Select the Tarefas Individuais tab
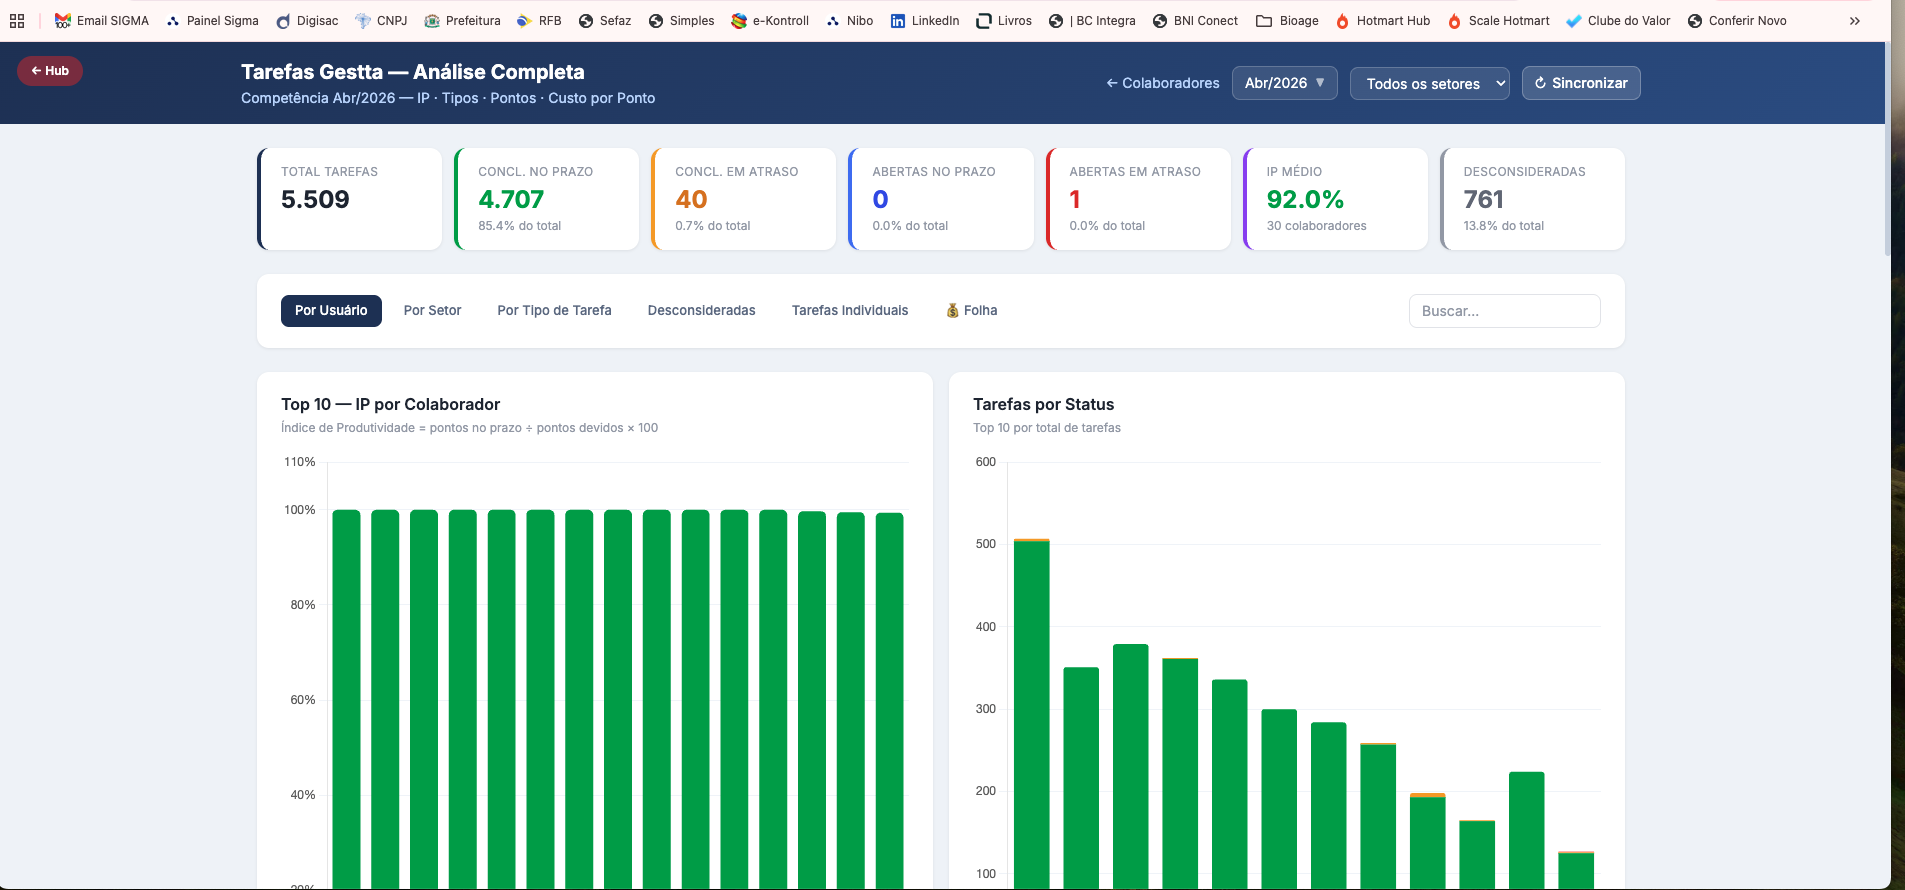 [850, 311]
